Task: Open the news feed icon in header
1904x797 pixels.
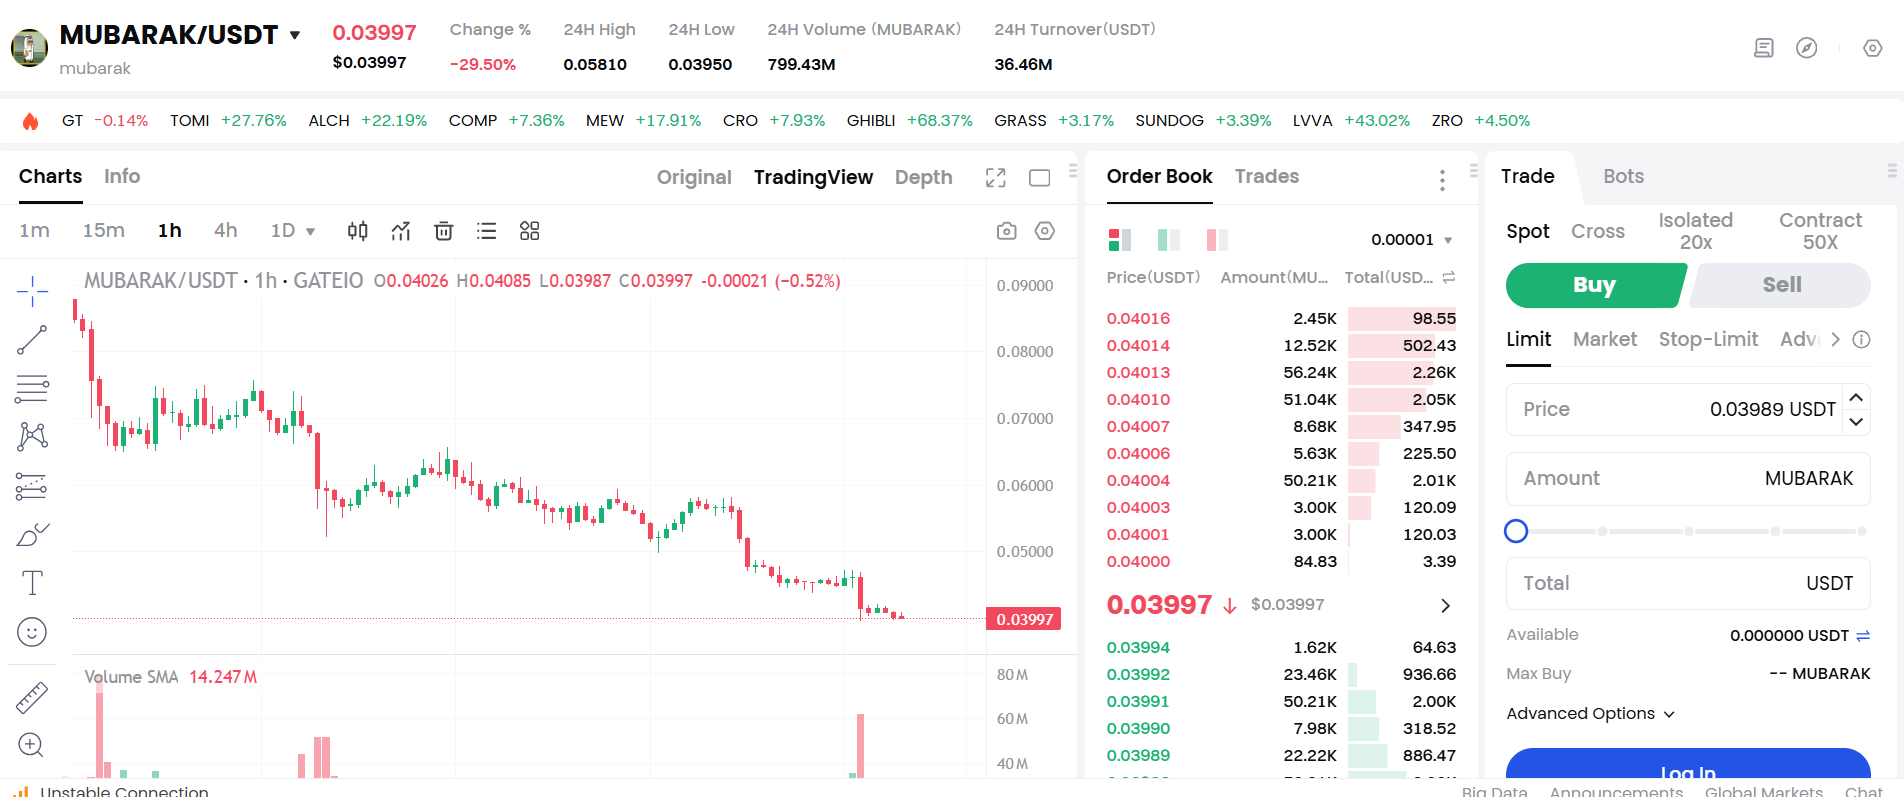Action: coord(1764,48)
